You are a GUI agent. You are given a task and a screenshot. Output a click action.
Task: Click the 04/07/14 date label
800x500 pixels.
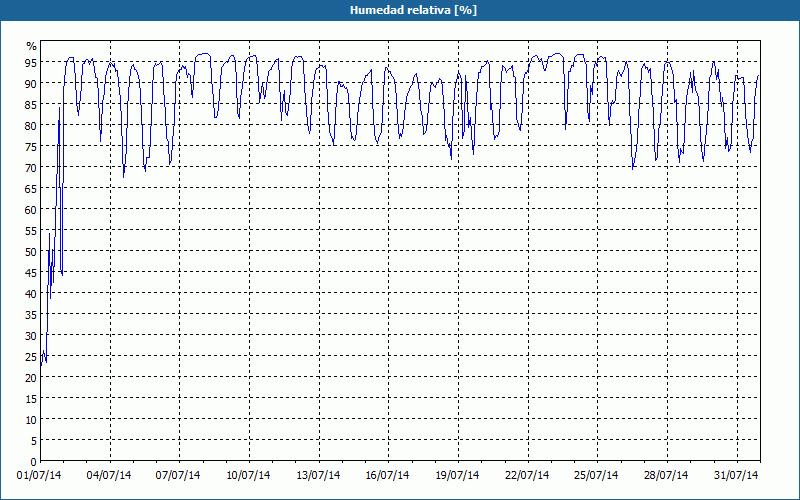tap(109, 476)
